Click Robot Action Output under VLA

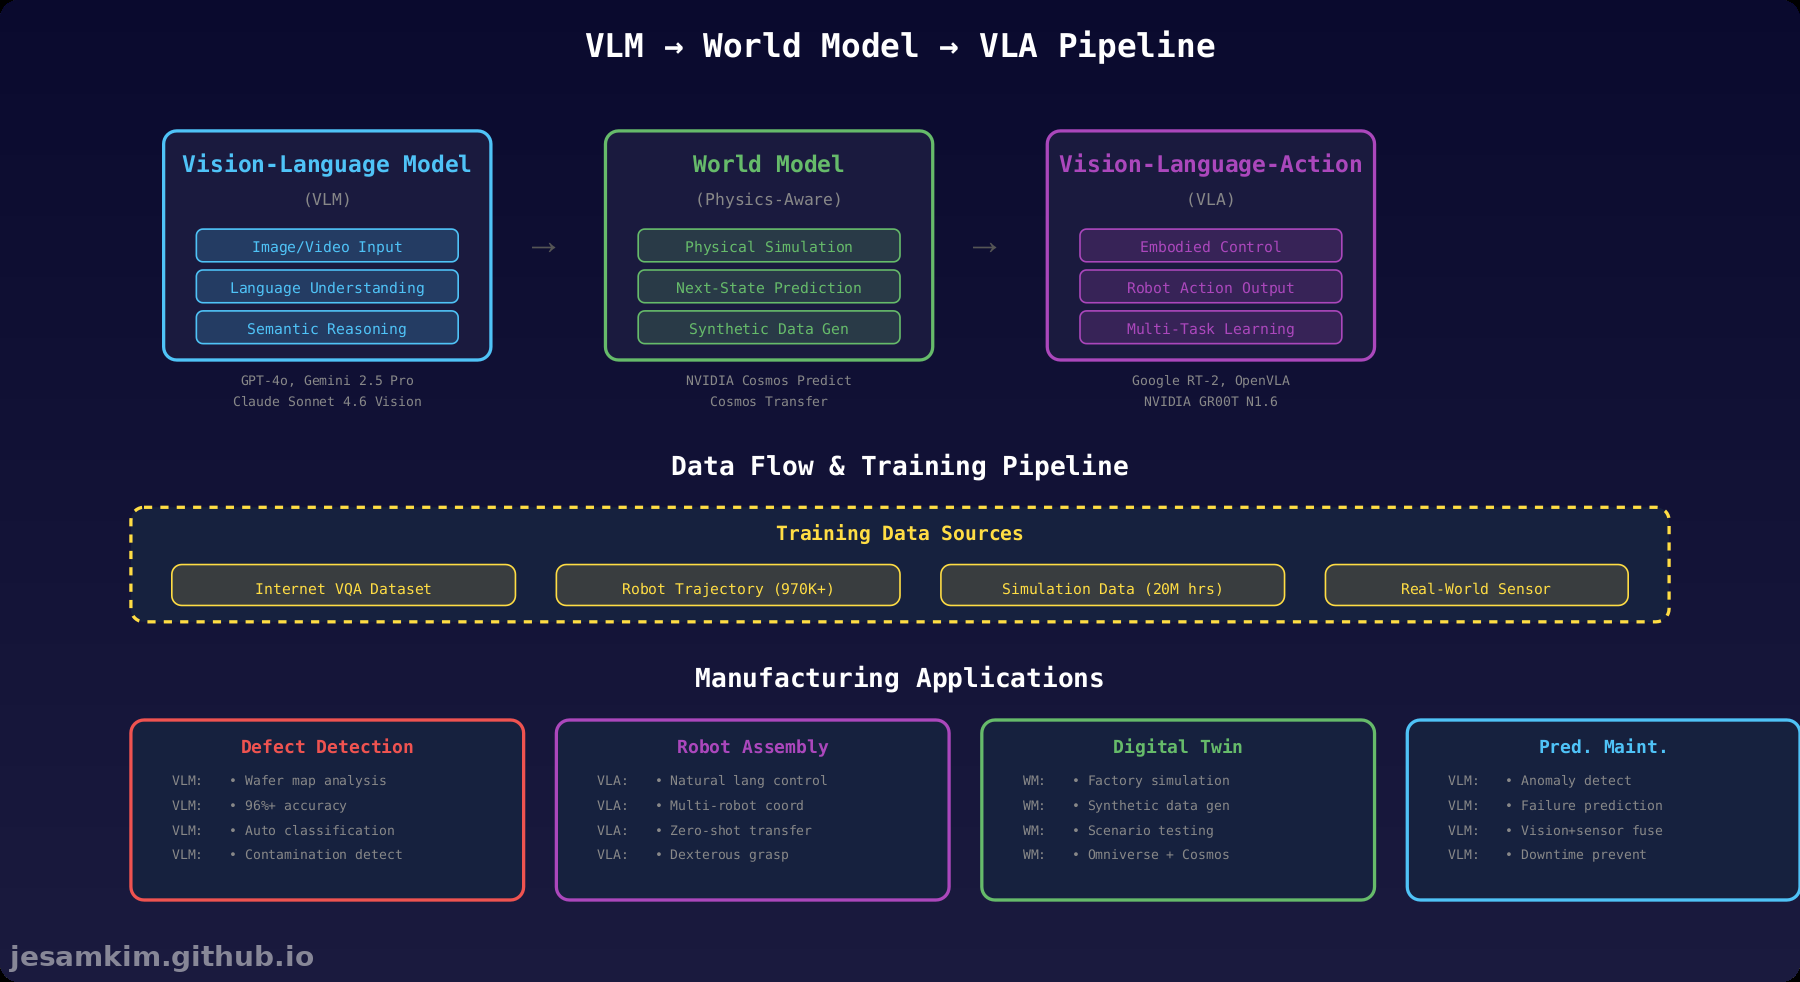tap(1210, 287)
